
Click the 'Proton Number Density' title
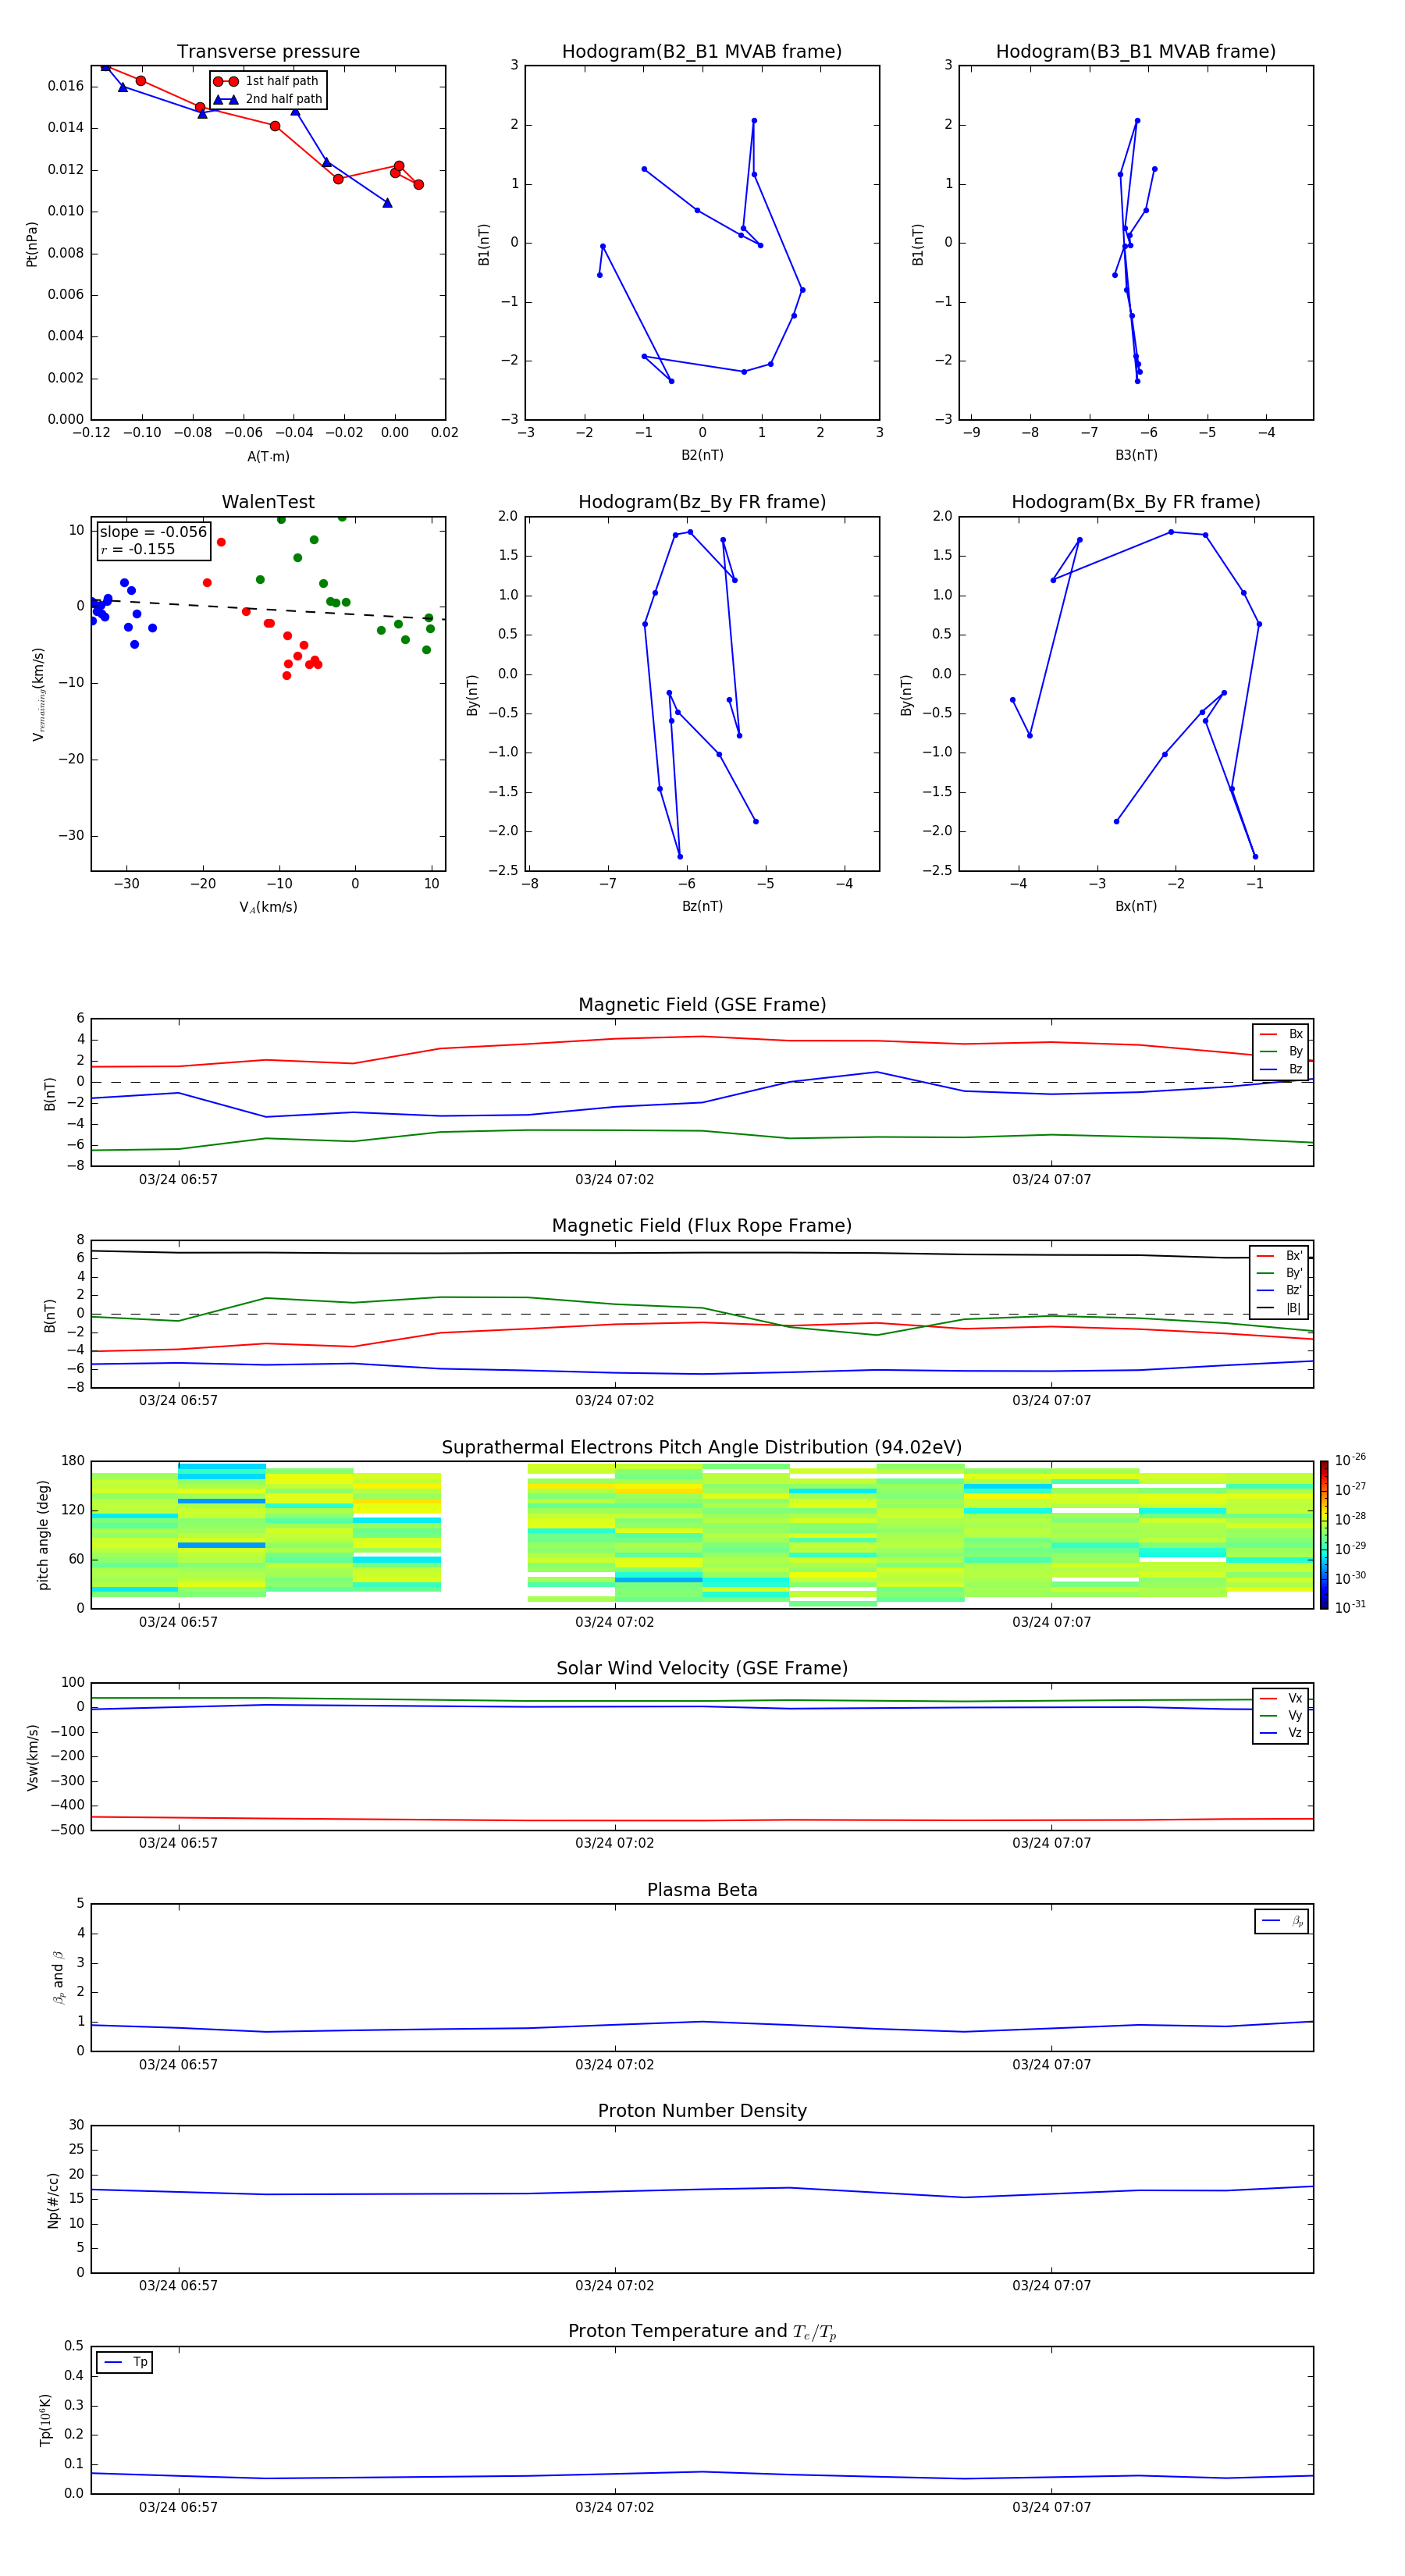click(x=702, y=2111)
